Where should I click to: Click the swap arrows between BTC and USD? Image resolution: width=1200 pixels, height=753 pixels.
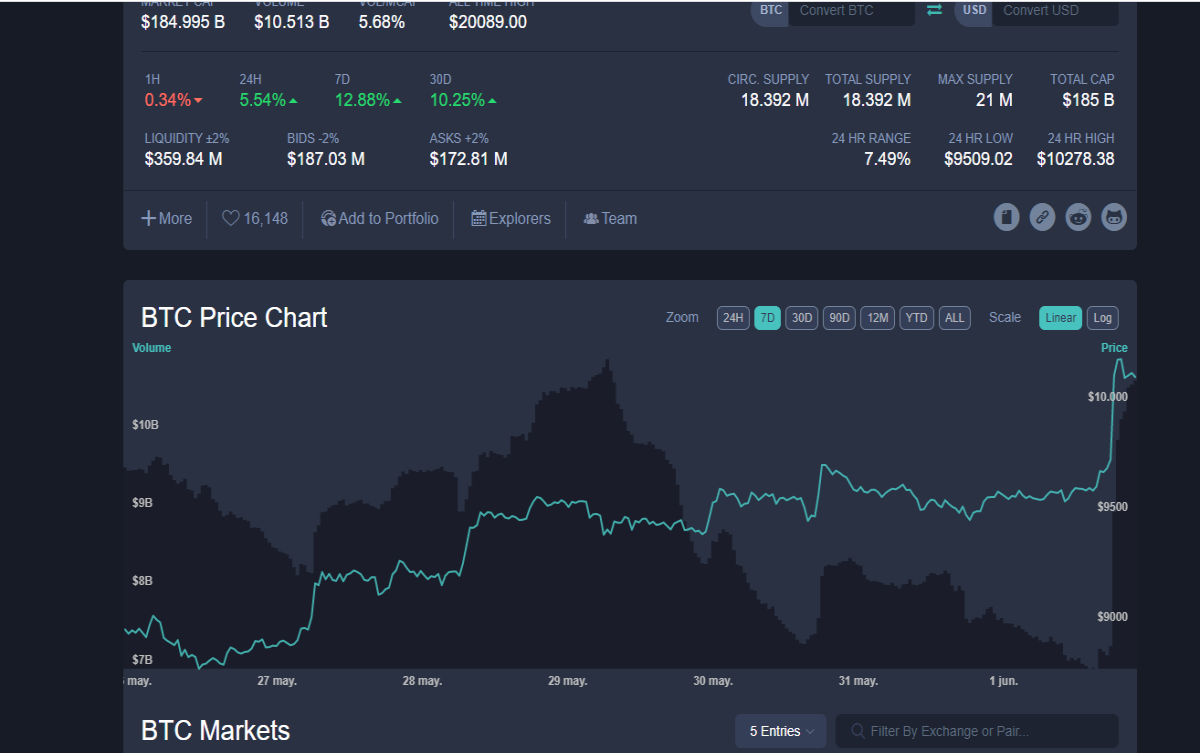point(934,10)
